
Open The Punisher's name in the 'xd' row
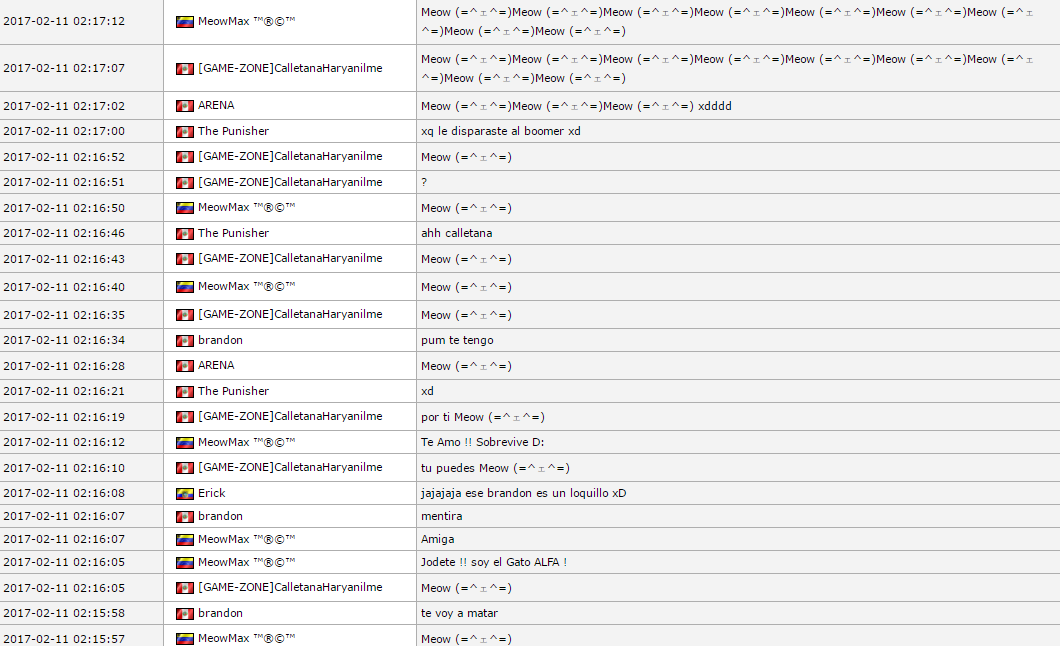pos(233,391)
